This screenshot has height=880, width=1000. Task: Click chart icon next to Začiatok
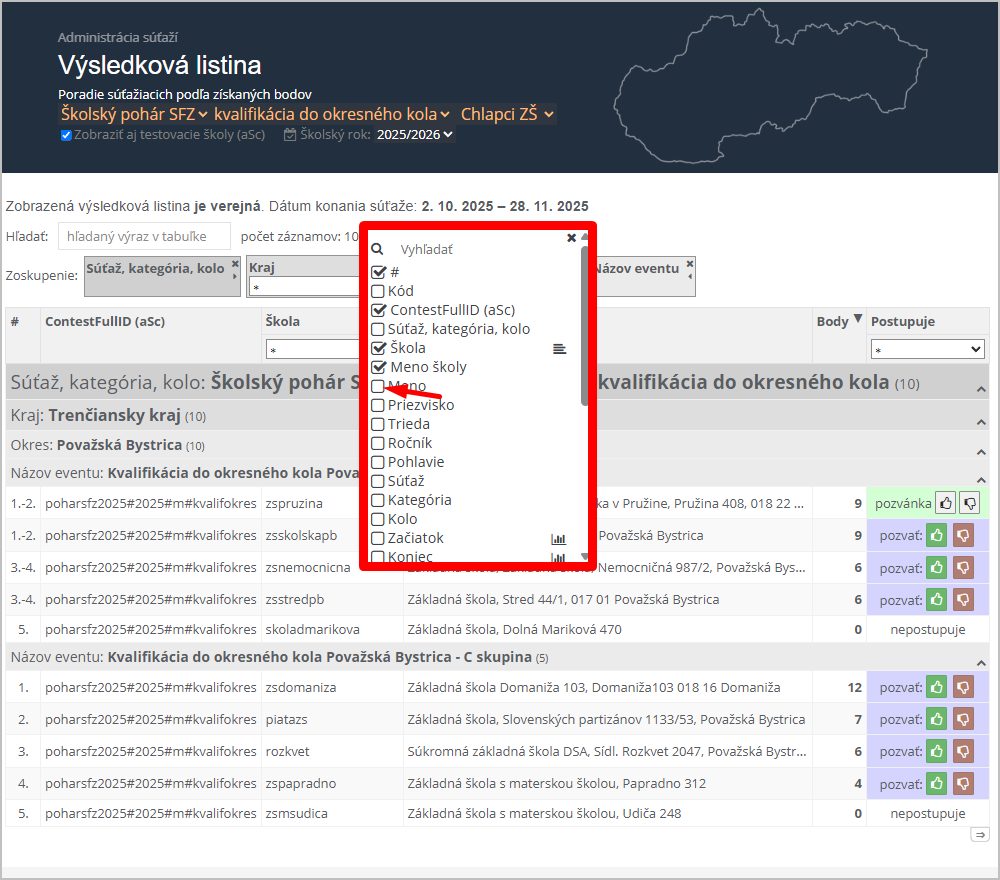[558, 539]
